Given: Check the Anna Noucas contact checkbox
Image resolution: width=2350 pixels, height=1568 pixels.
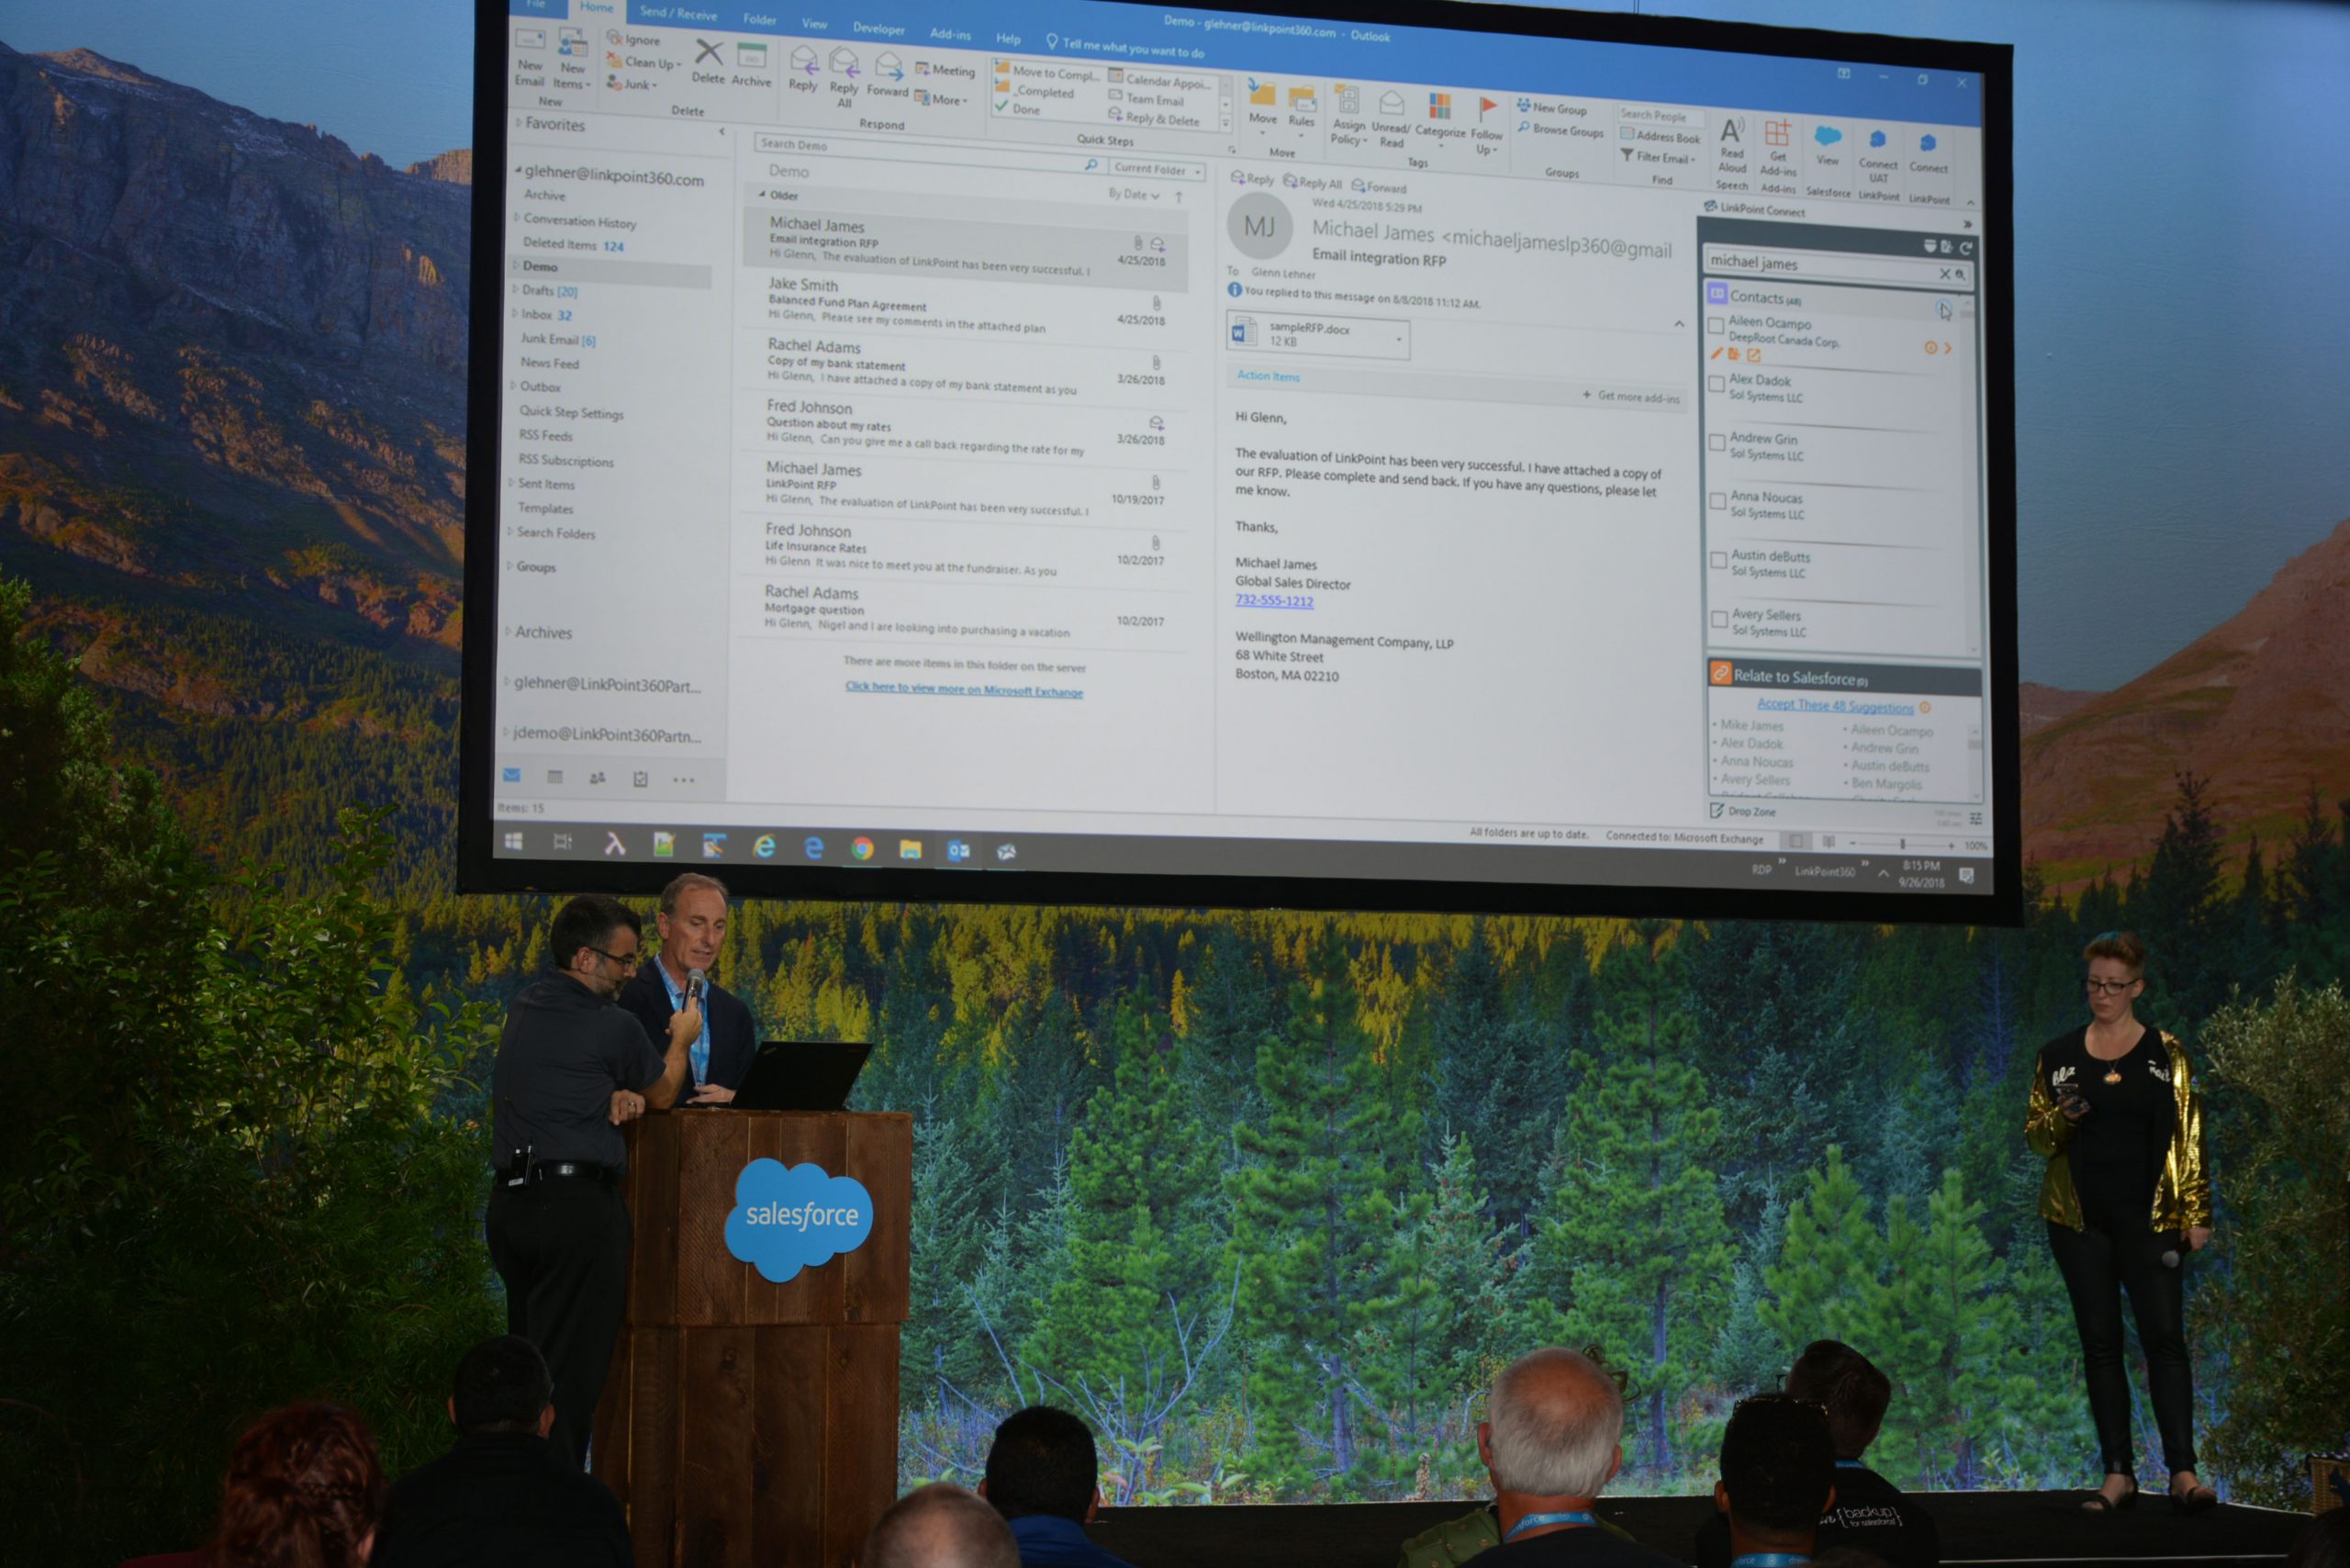Looking at the screenshot, I should pos(1717,501).
